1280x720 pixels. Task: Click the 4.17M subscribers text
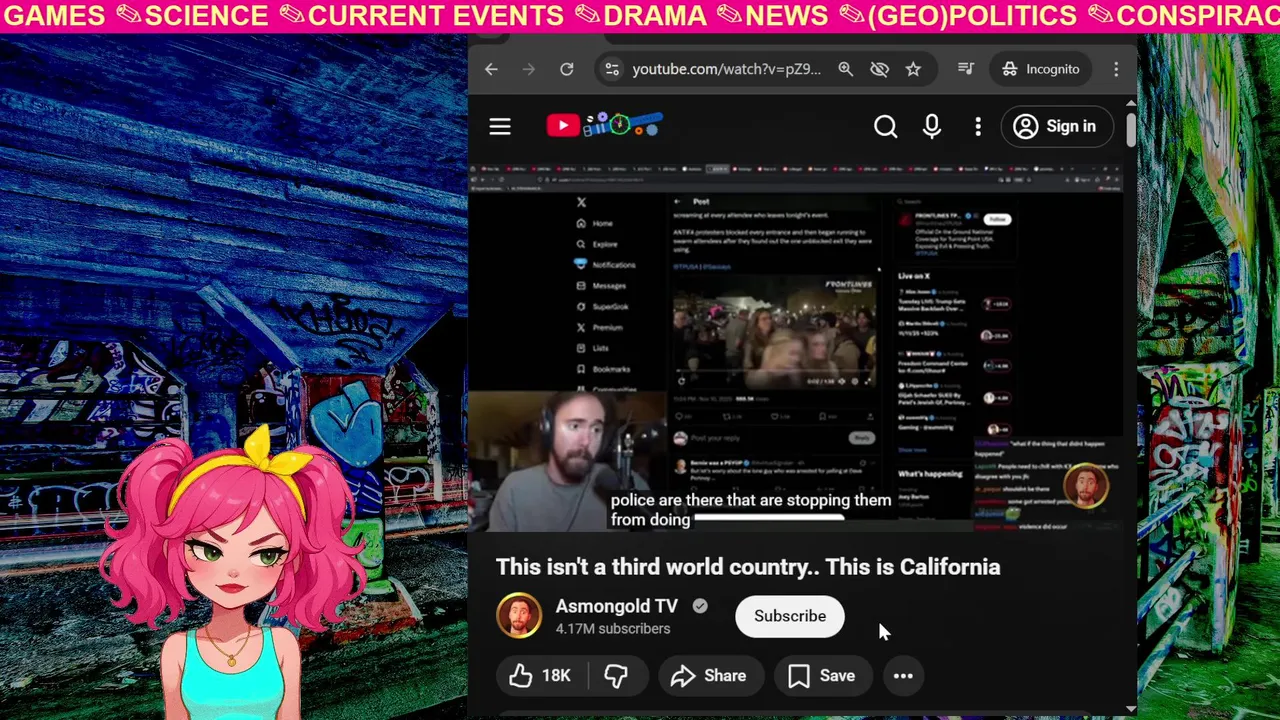613,629
